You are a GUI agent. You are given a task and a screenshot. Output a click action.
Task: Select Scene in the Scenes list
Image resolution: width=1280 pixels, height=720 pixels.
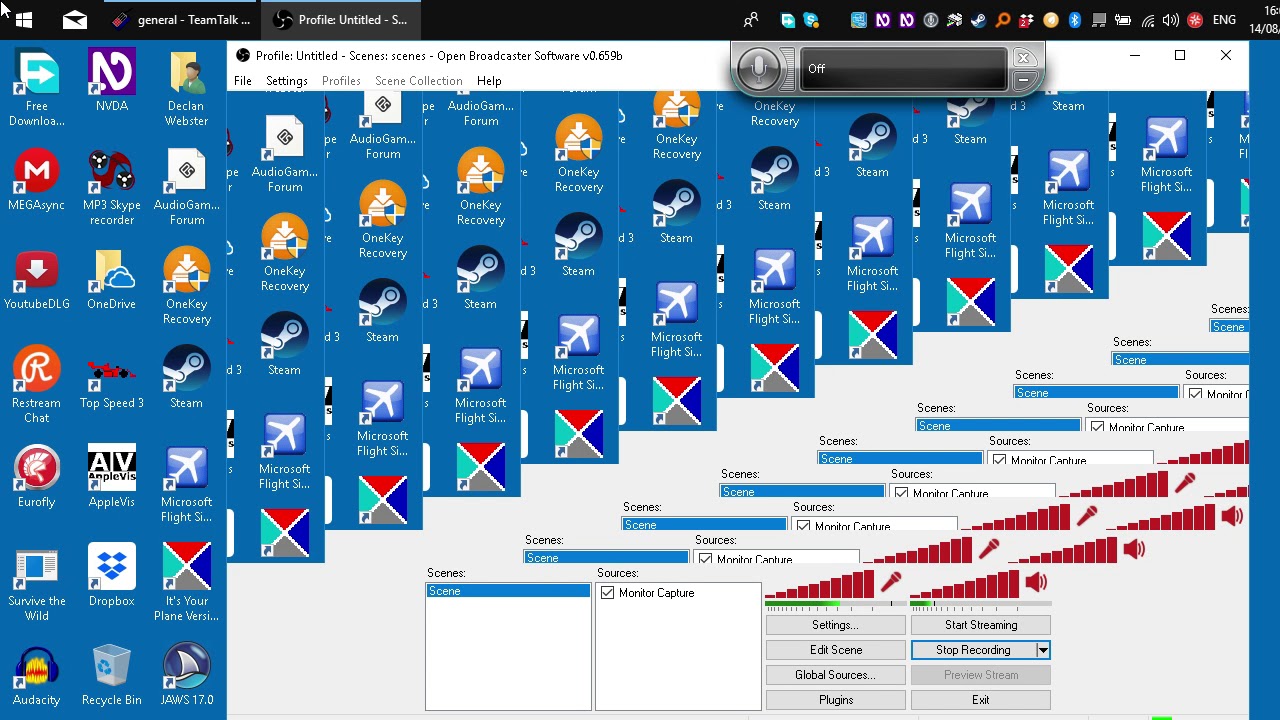(x=508, y=591)
